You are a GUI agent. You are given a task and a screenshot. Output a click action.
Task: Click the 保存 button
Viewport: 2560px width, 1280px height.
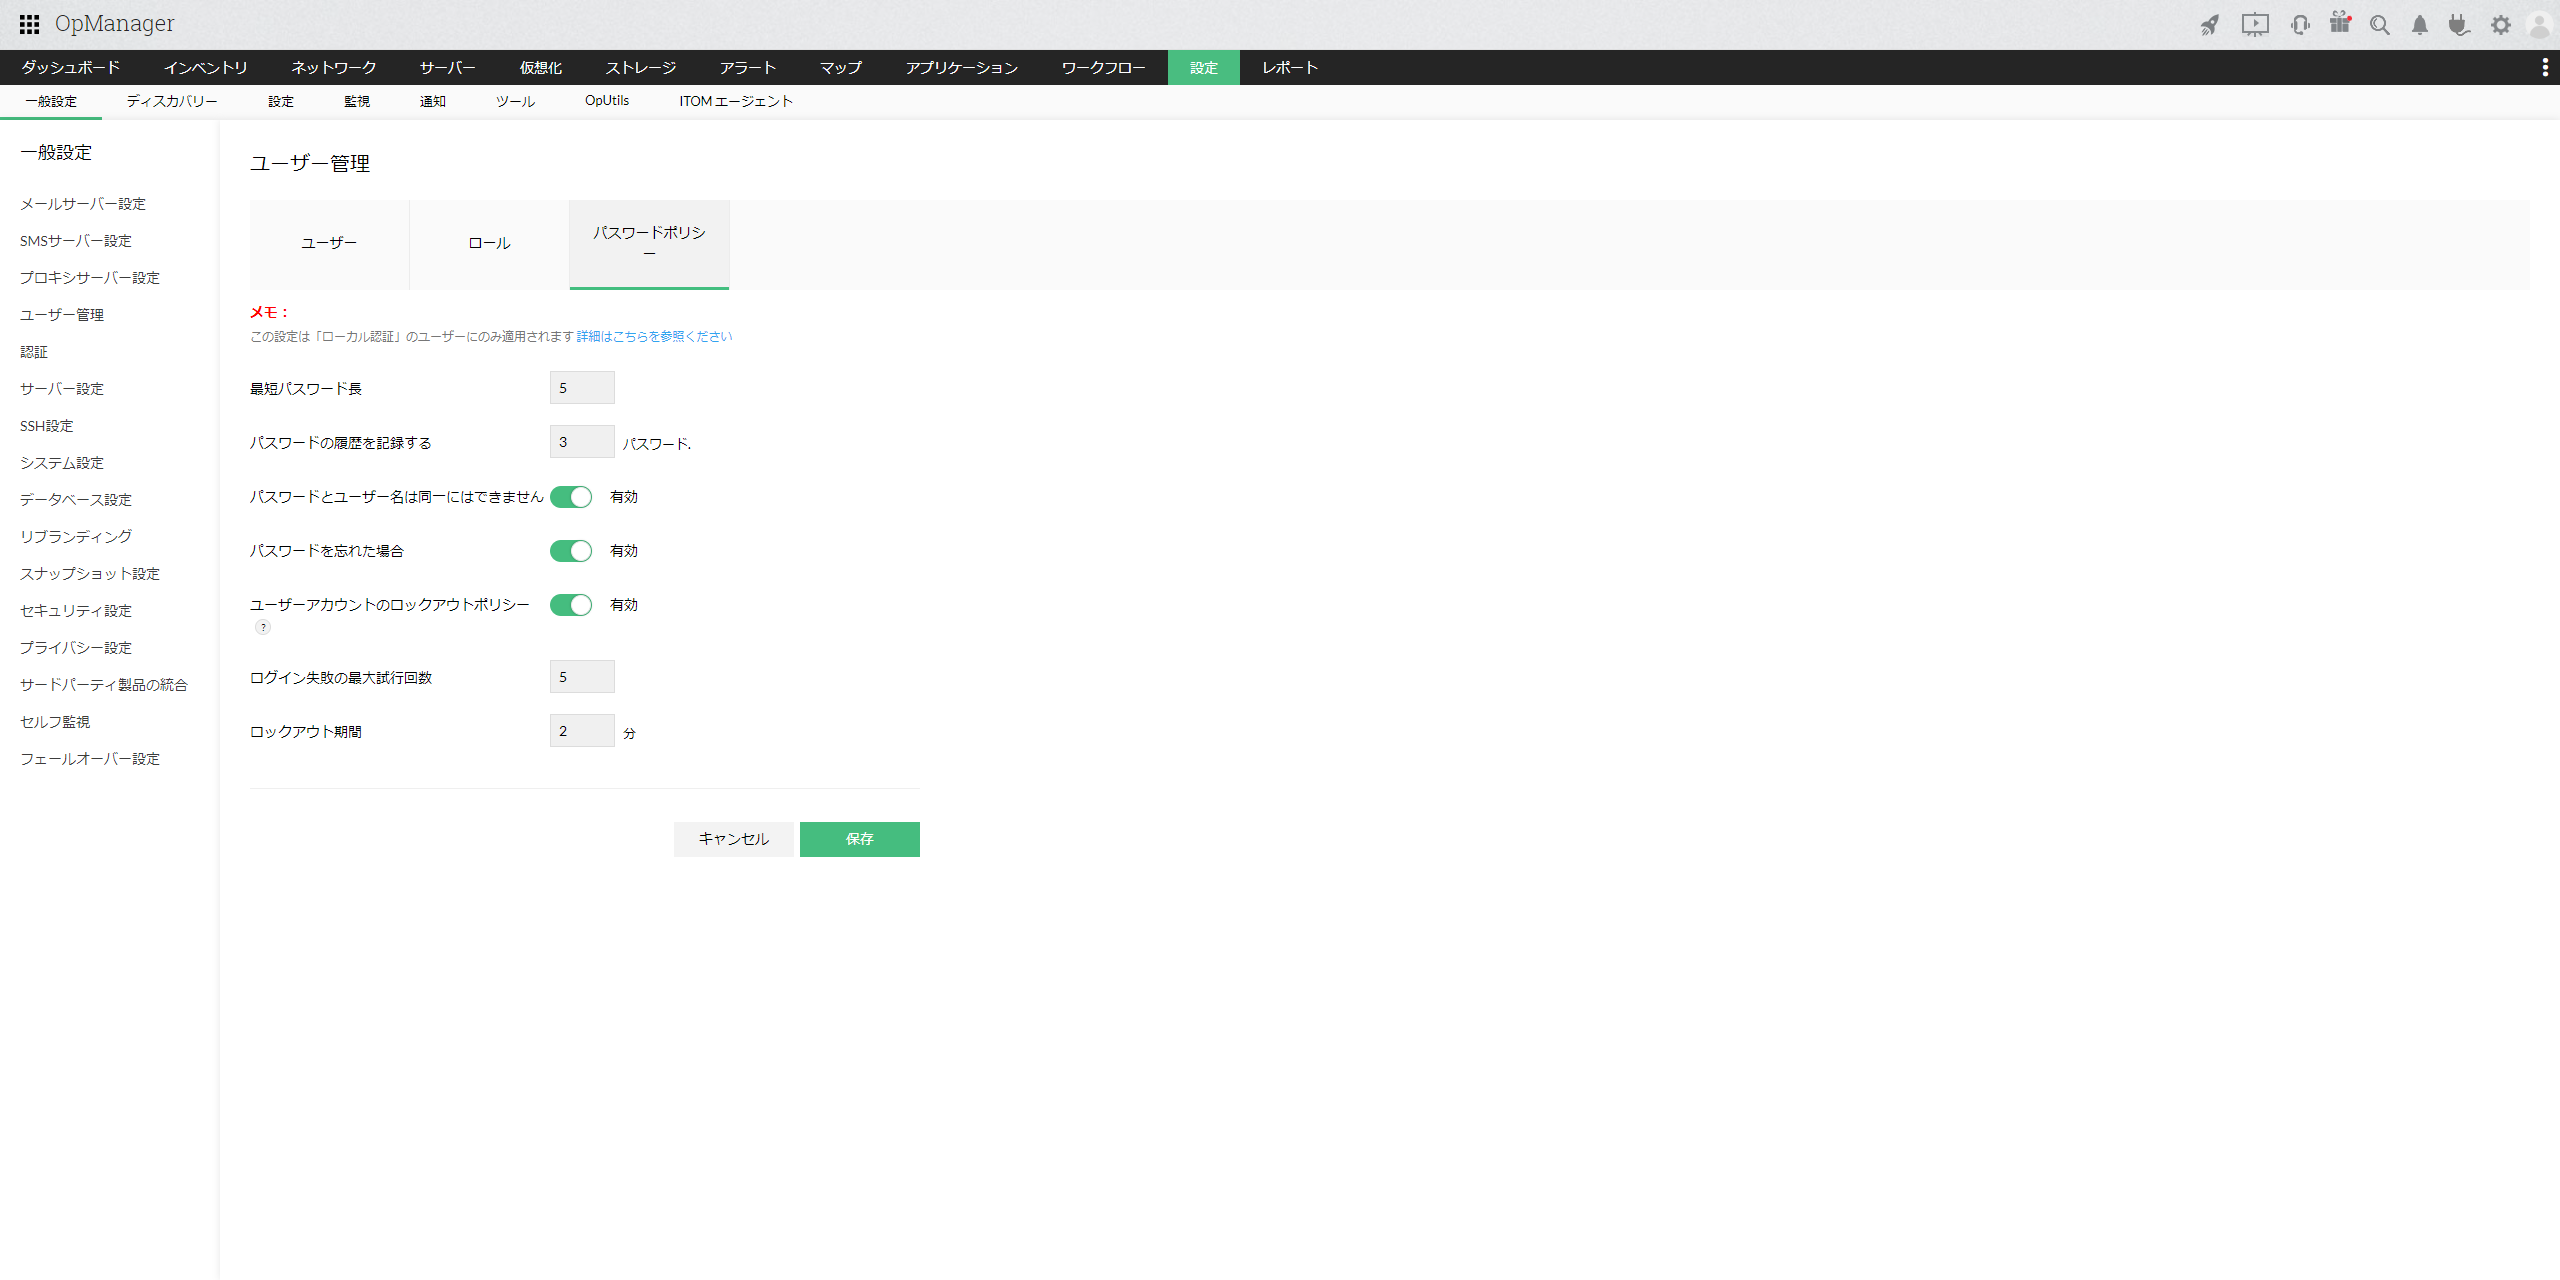click(859, 839)
